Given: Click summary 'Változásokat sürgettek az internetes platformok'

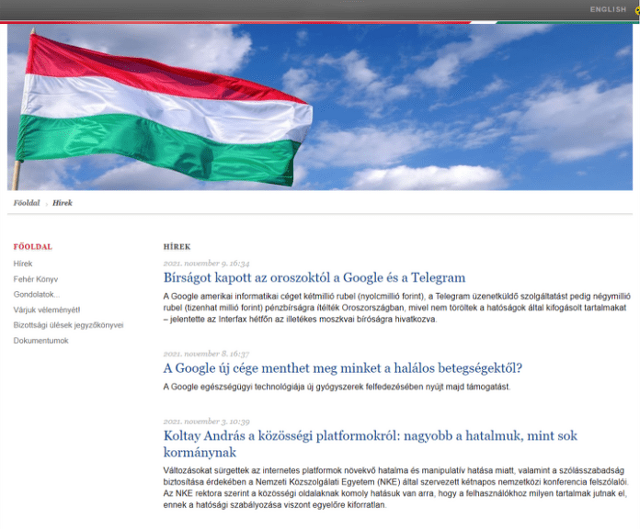Looking at the screenshot, I should (x=395, y=487).
